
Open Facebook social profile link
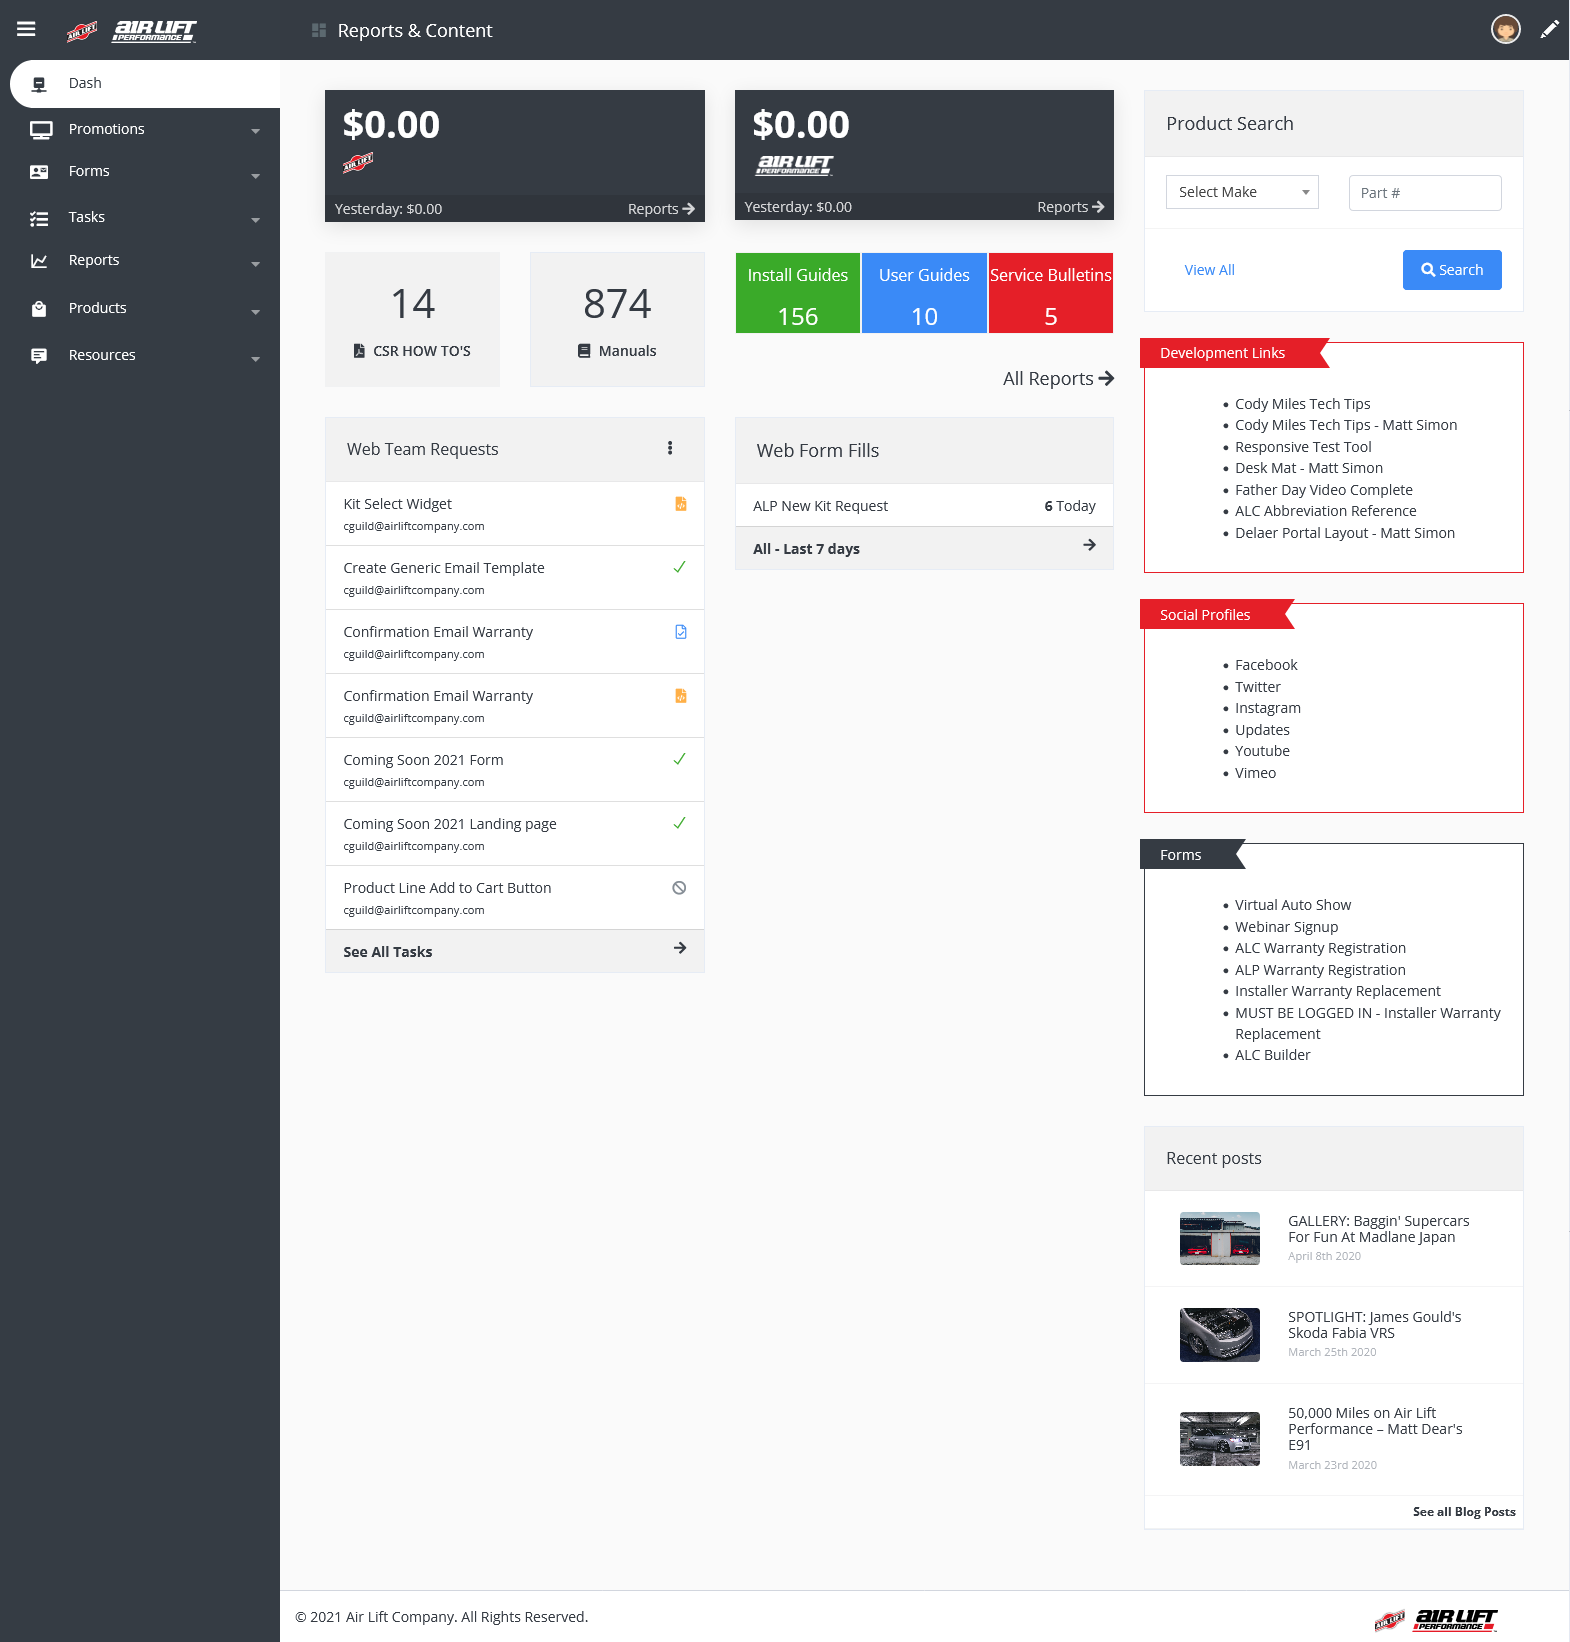[x=1266, y=665]
